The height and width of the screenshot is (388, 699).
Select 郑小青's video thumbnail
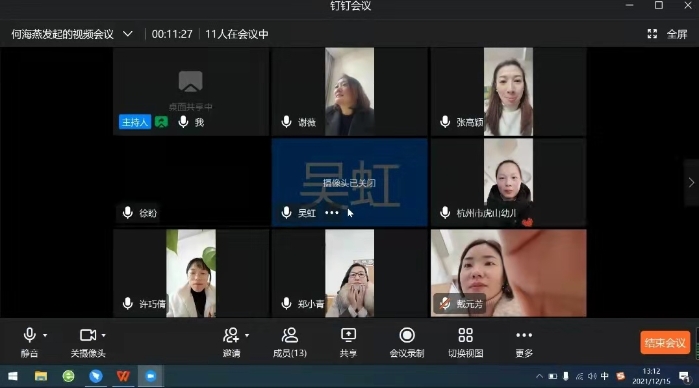pyautogui.click(x=350, y=273)
